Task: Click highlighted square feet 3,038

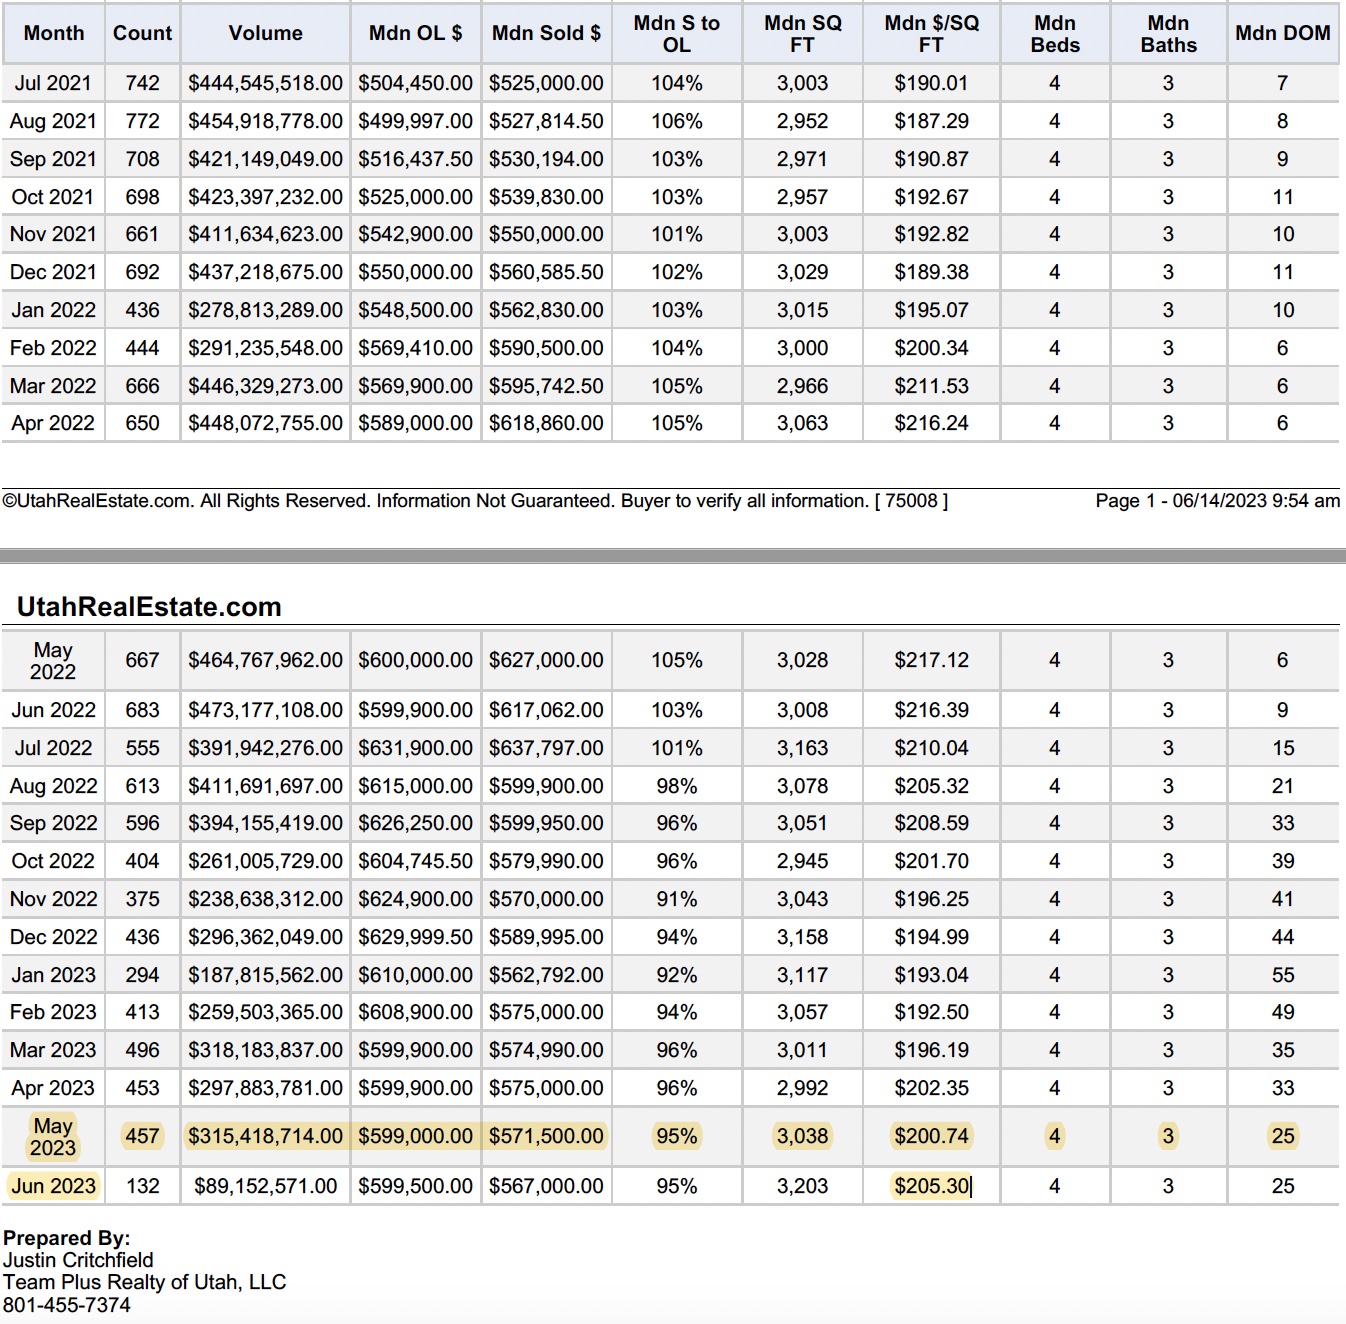Action: [803, 1136]
